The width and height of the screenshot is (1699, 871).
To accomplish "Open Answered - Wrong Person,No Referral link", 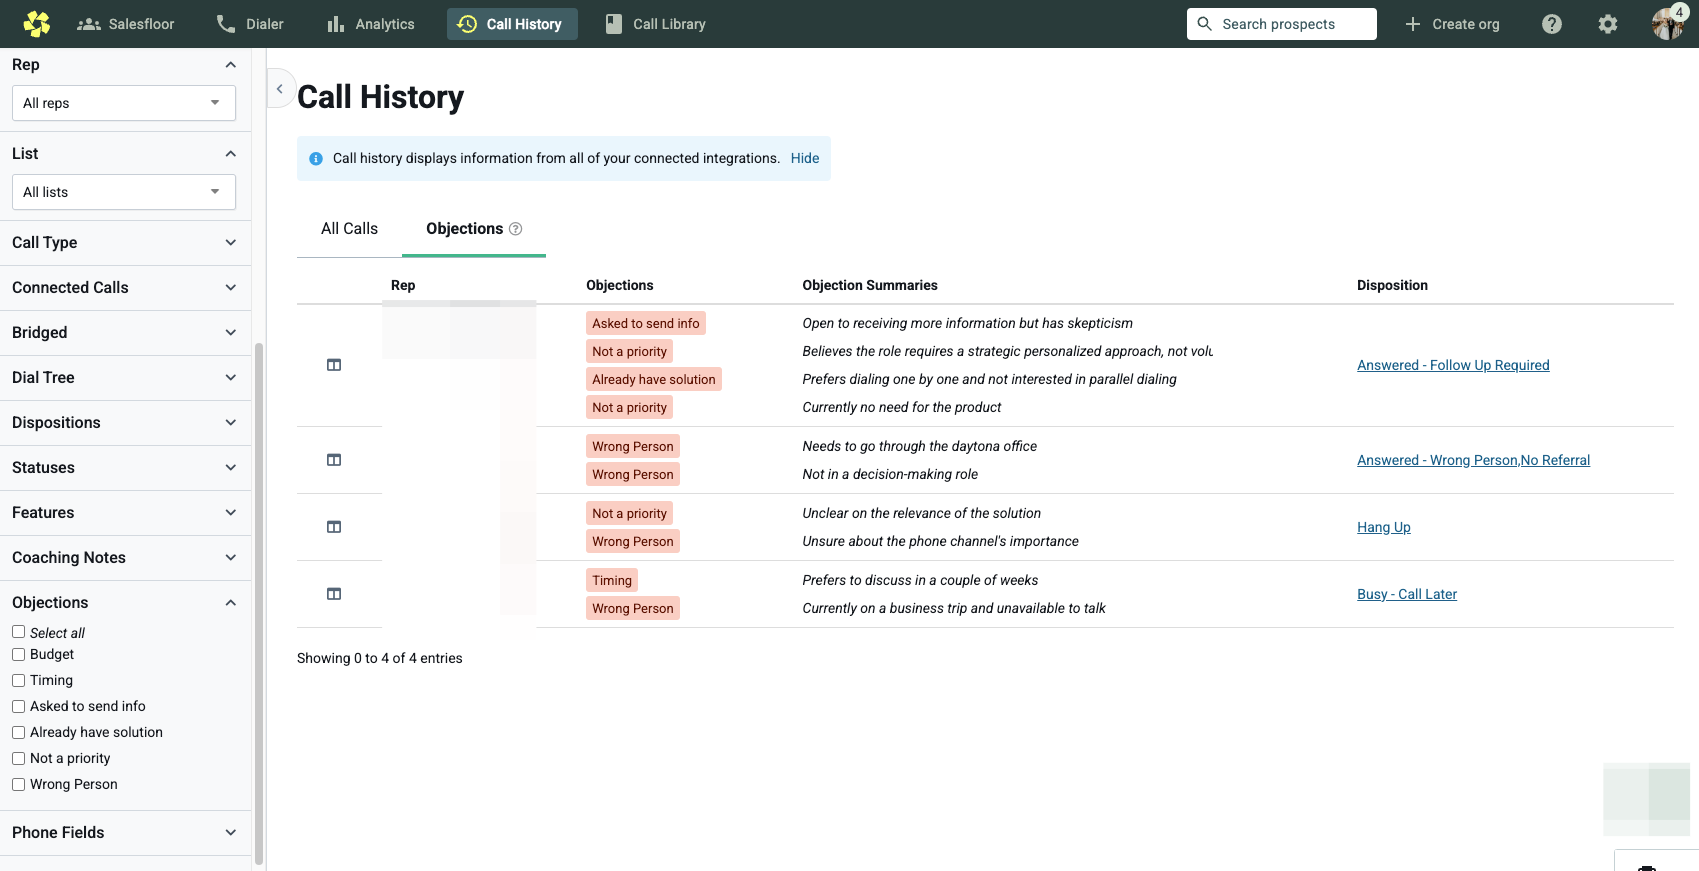I will (x=1473, y=460).
